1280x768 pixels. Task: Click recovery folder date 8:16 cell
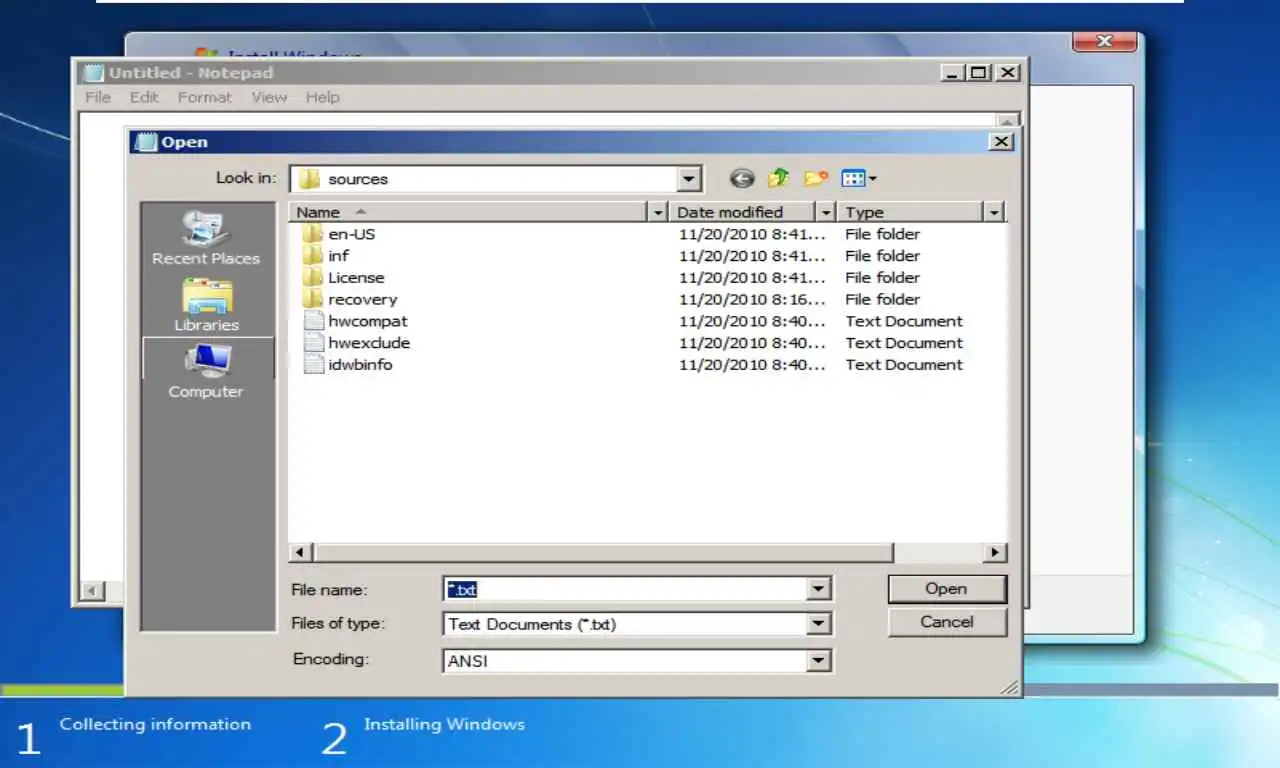[753, 300]
